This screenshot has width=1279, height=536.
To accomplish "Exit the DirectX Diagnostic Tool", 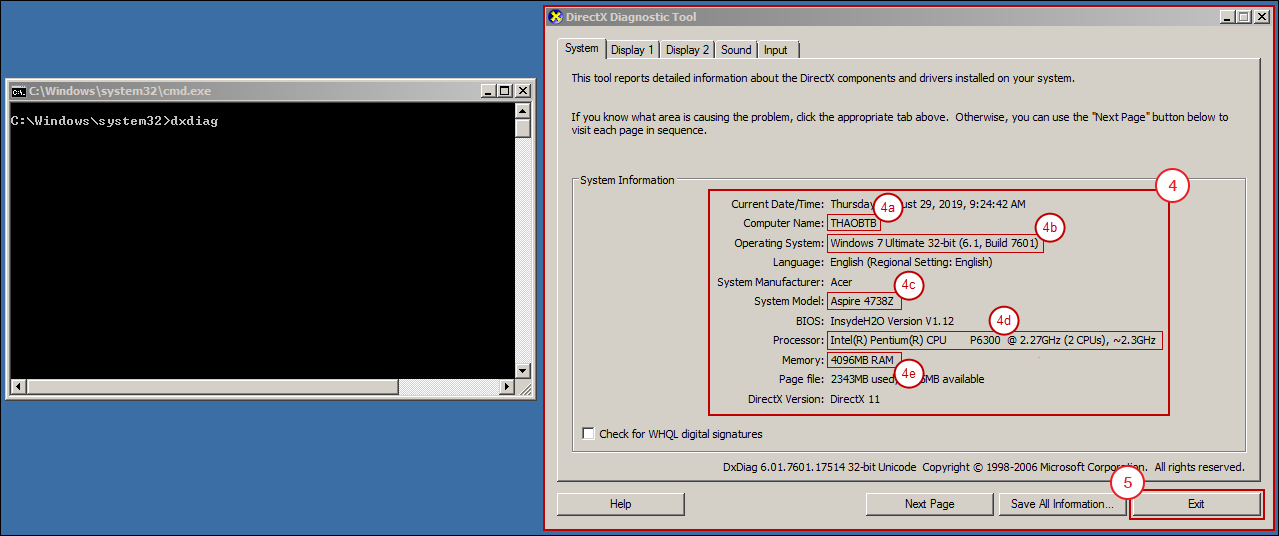I will click(x=1196, y=504).
